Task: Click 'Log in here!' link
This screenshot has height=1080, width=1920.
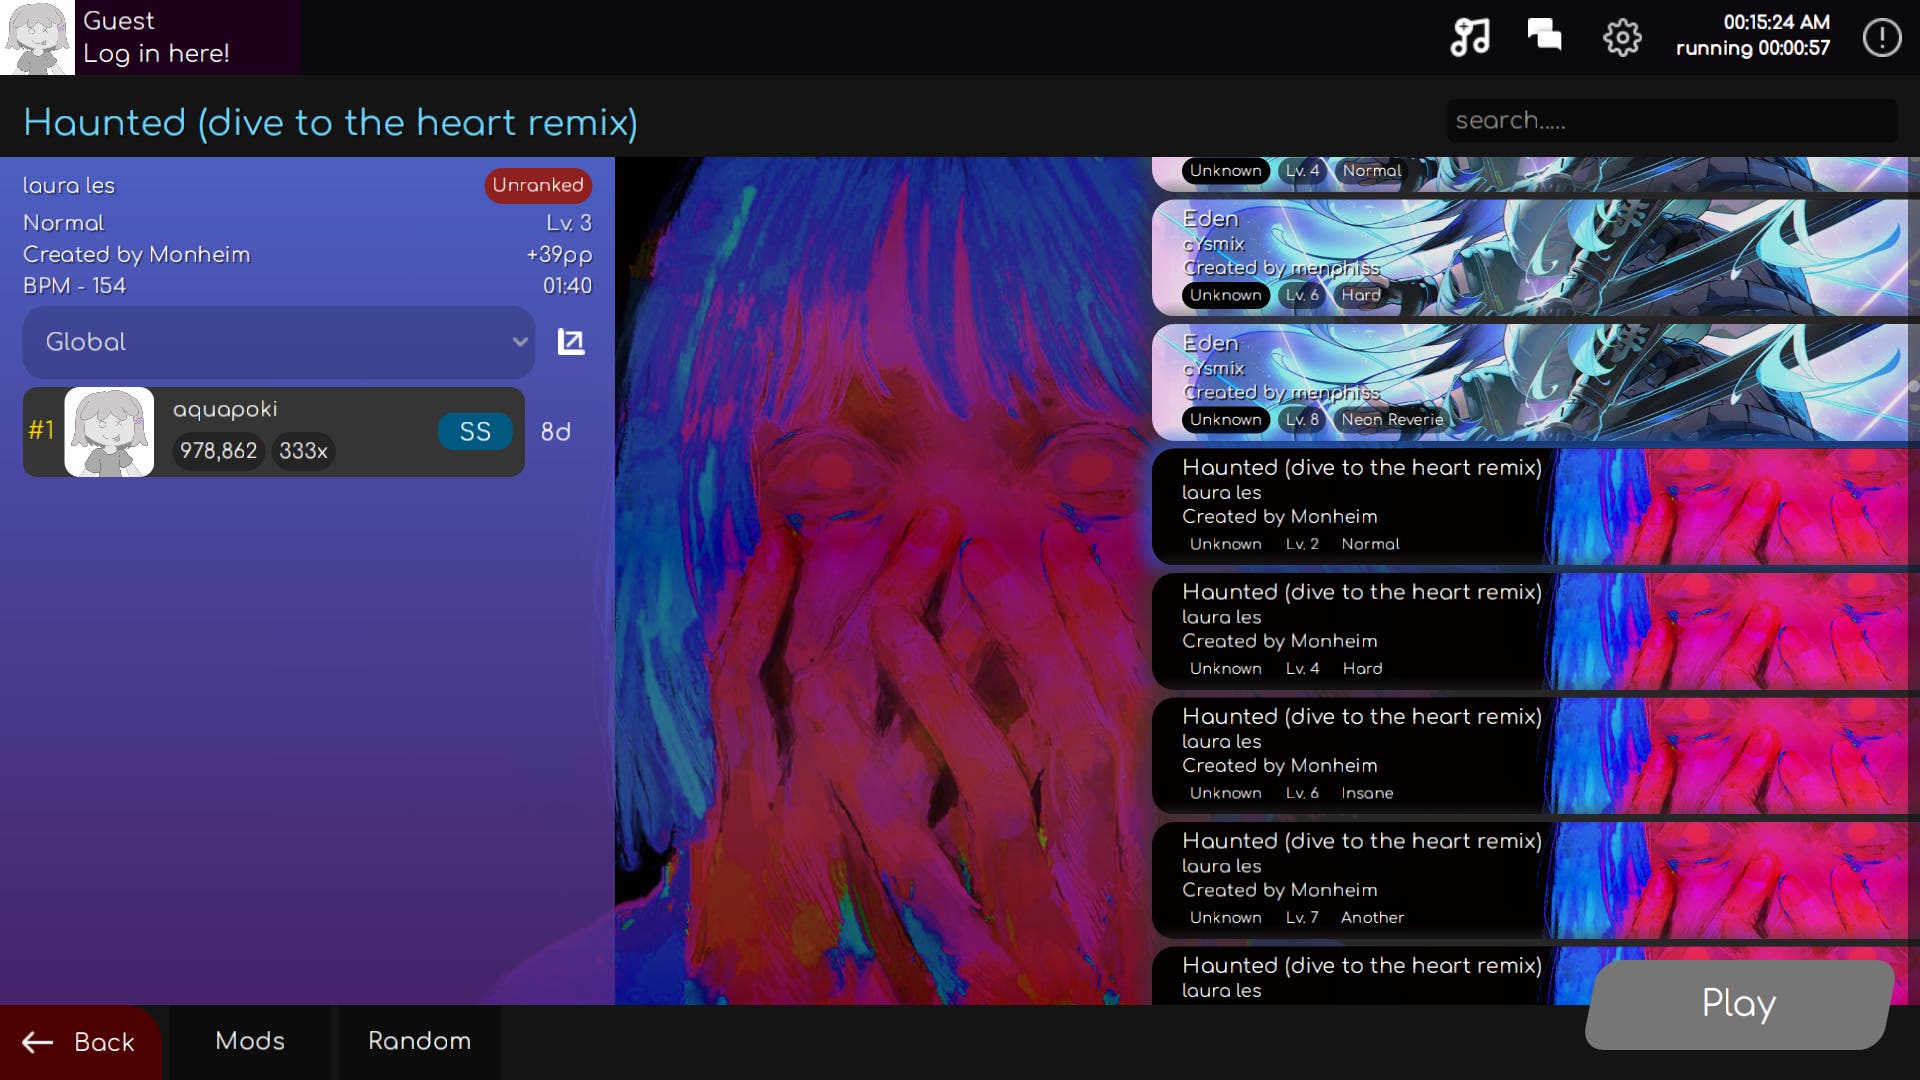Action: coord(156,53)
